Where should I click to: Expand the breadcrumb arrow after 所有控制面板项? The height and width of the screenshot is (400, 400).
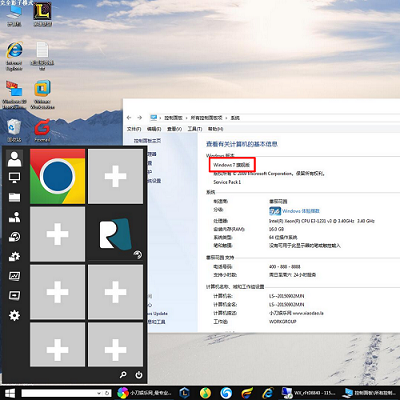227,118
